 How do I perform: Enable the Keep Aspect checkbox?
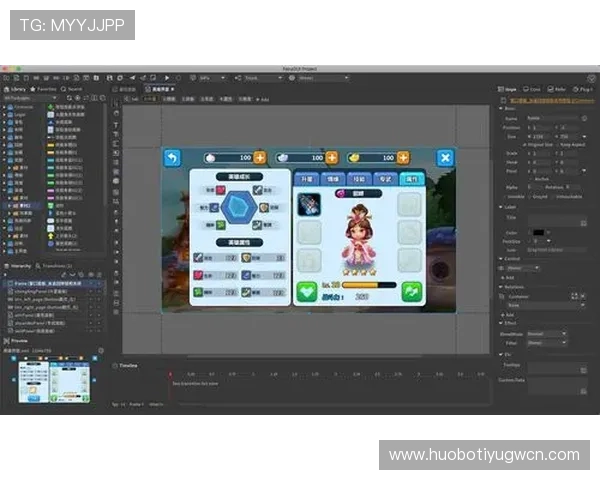pyautogui.click(x=557, y=145)
